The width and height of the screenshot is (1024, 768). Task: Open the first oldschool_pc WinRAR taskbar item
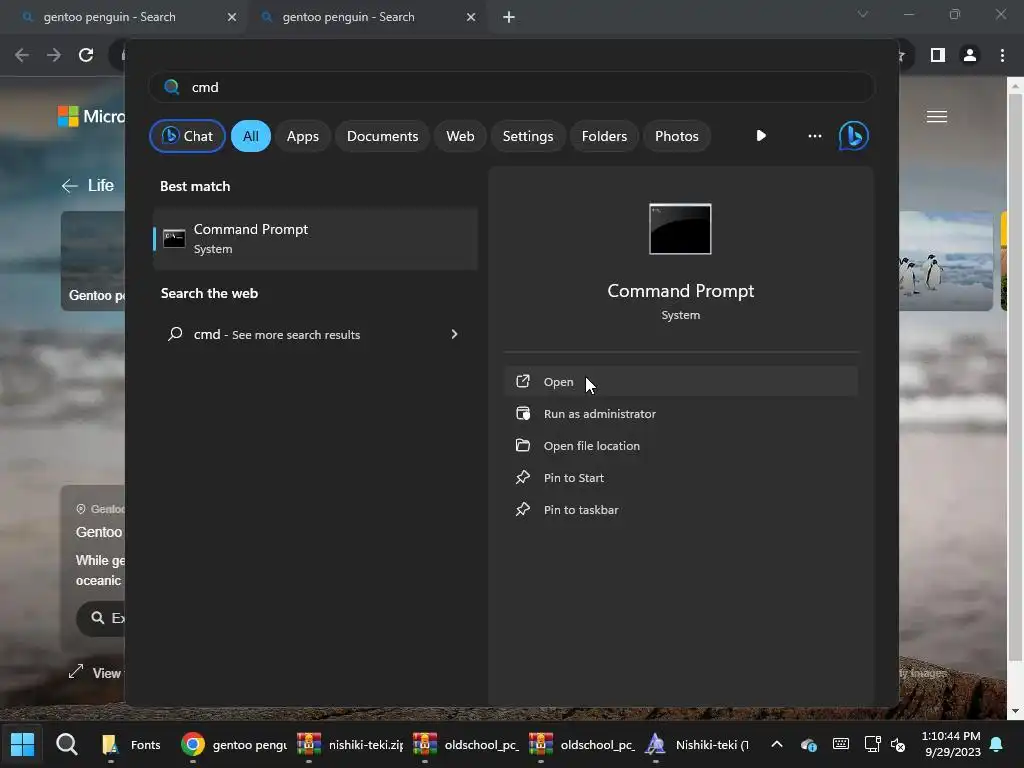pos(466,744)
